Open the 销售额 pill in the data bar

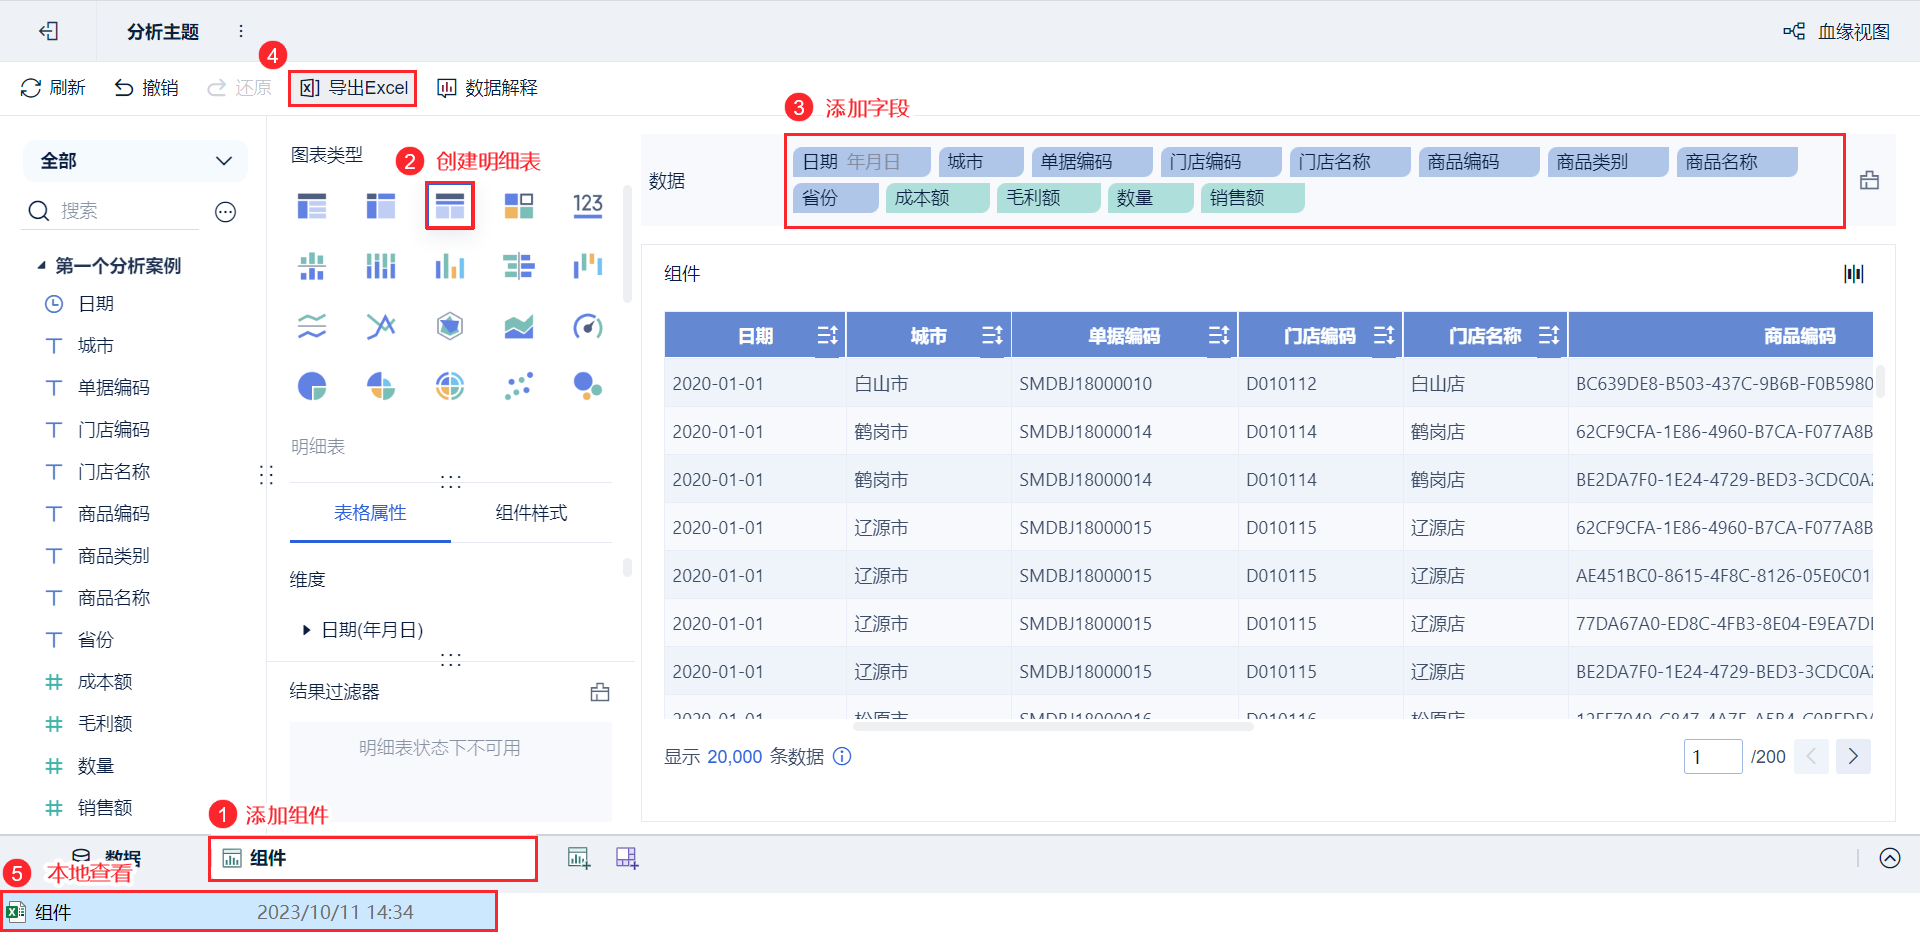click(x=1252, y=198)
